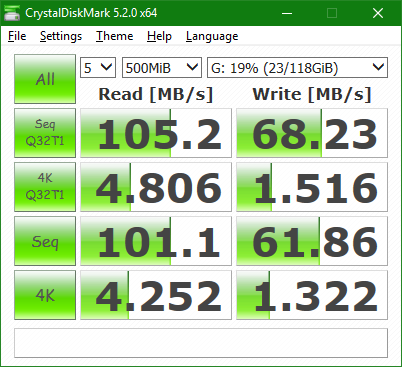This screenshot has height=367, width=402.
Task: Expand the test count dropdown showing 5
Action: pos(98,68)
